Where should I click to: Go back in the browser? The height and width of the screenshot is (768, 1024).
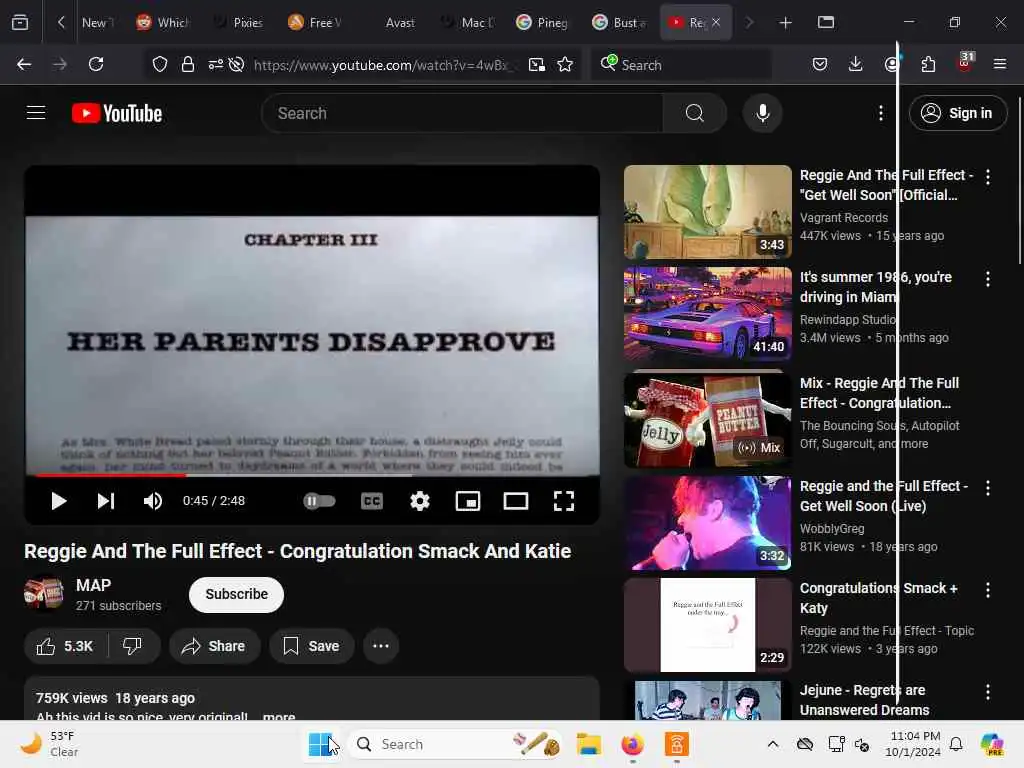pyautogui.click(x=24, y=64)
